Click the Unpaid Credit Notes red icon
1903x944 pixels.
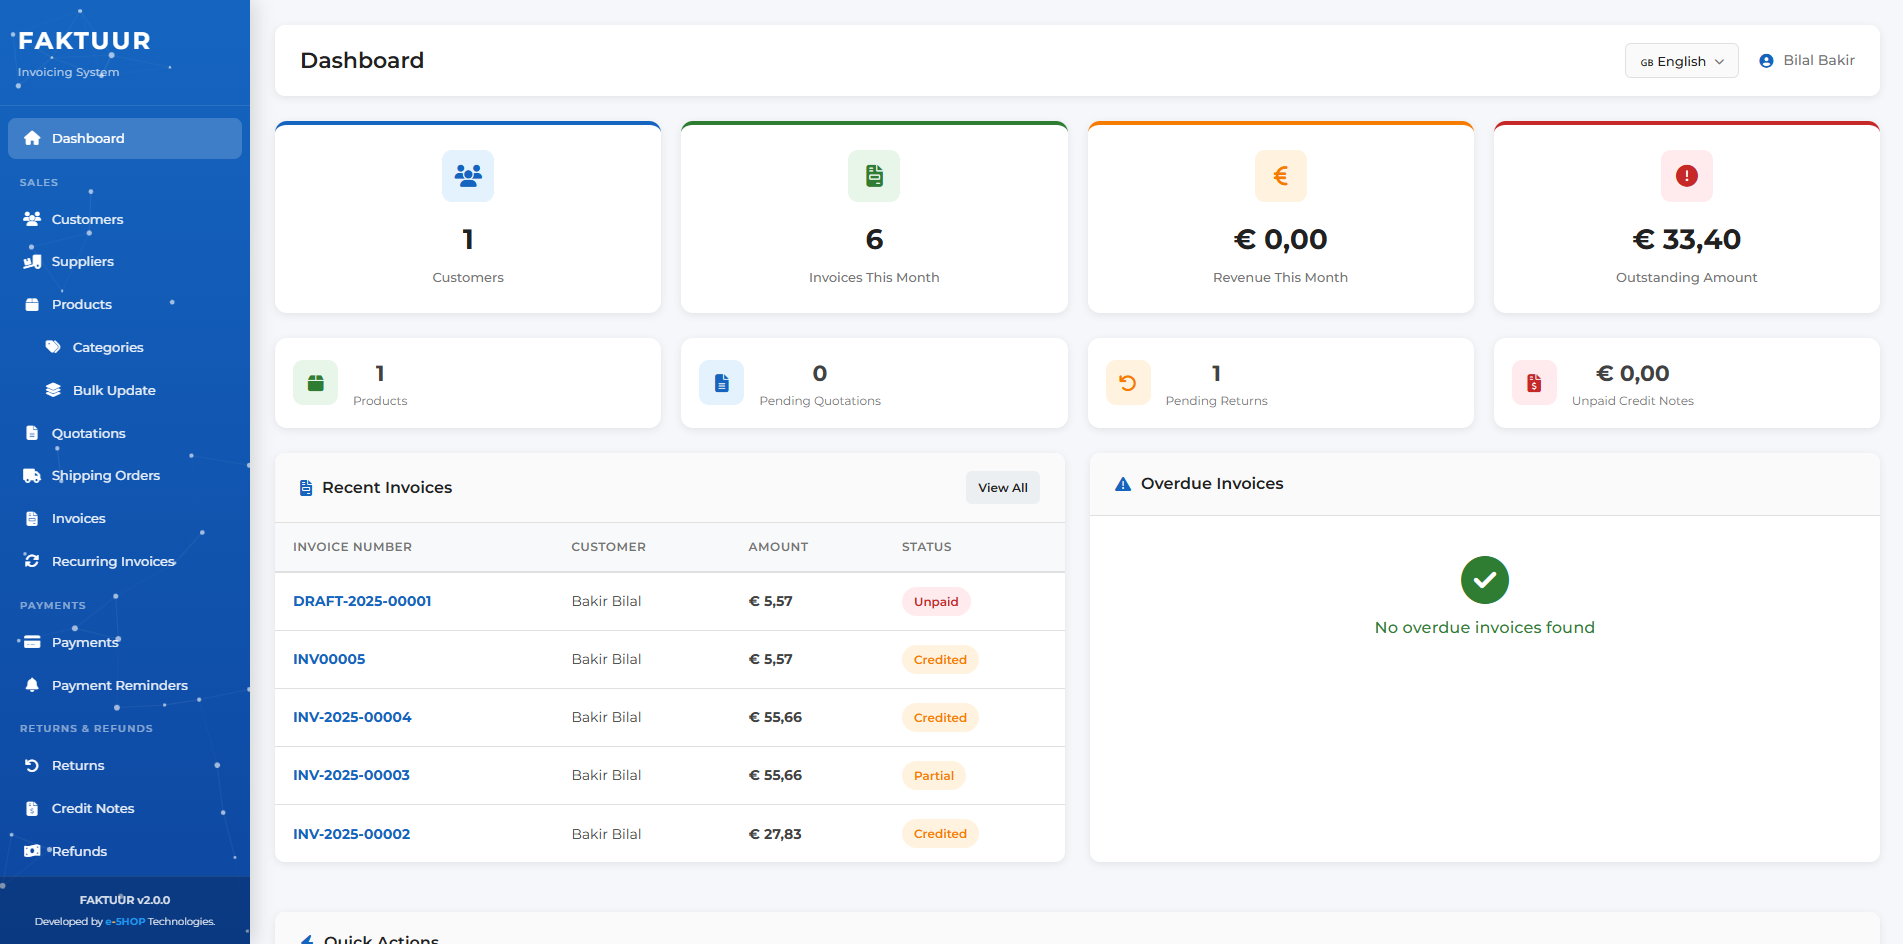pos(1534,383)
